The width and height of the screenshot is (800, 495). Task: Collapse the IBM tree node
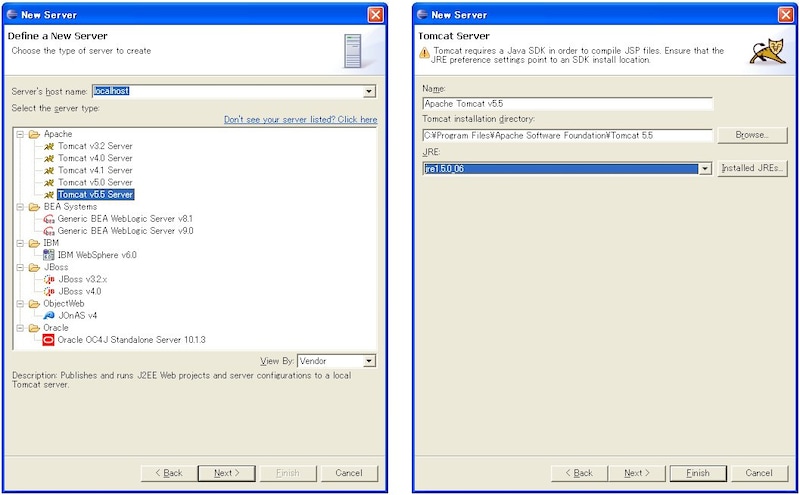tap(20, 243)
